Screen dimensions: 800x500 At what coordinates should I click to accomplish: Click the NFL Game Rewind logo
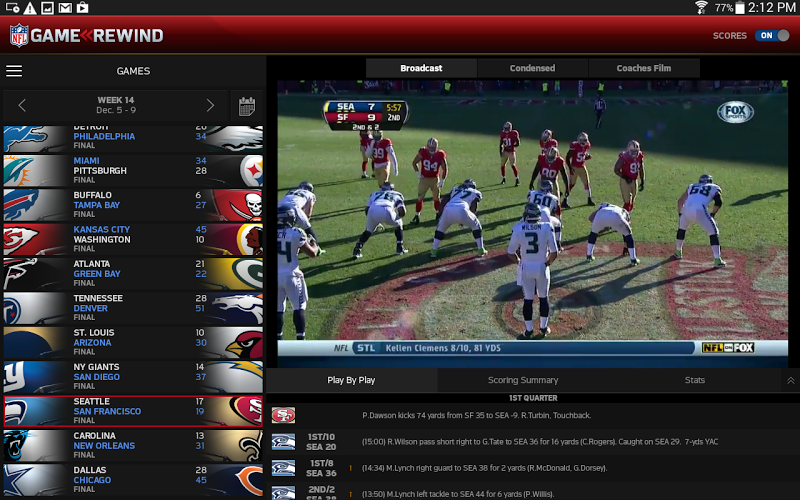tap(87, 35)
